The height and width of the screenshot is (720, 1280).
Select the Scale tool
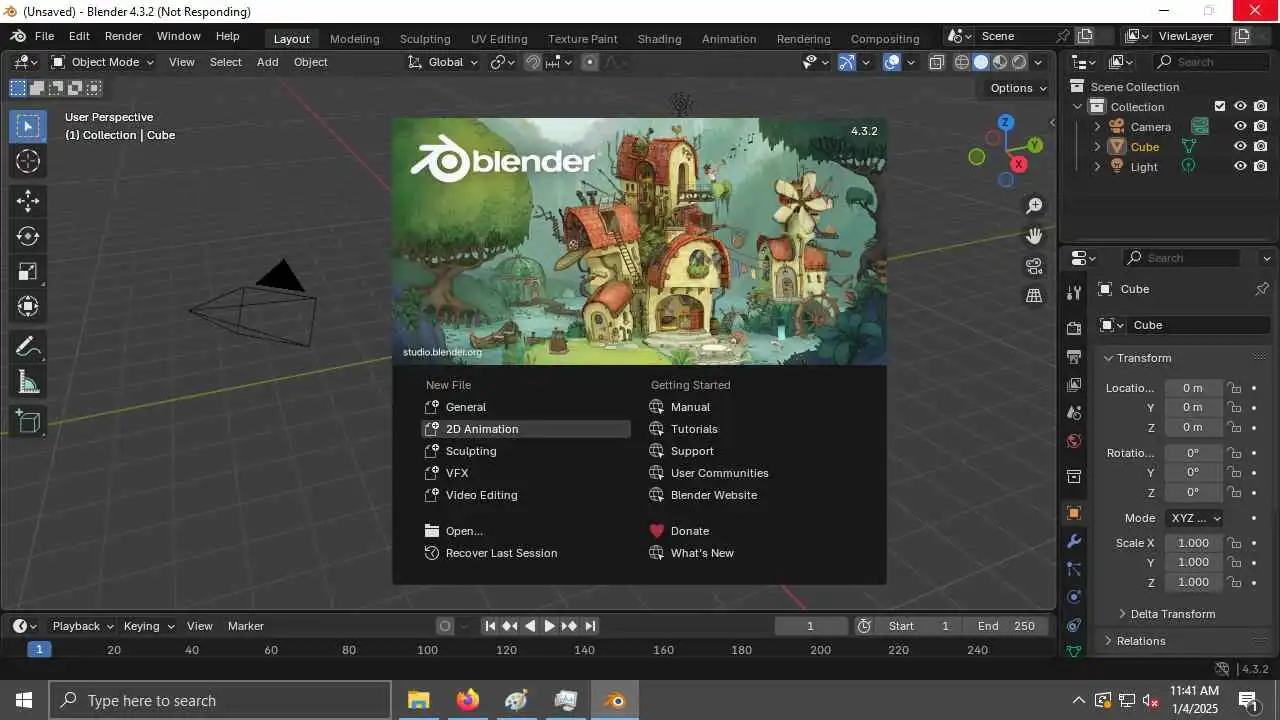28,271
